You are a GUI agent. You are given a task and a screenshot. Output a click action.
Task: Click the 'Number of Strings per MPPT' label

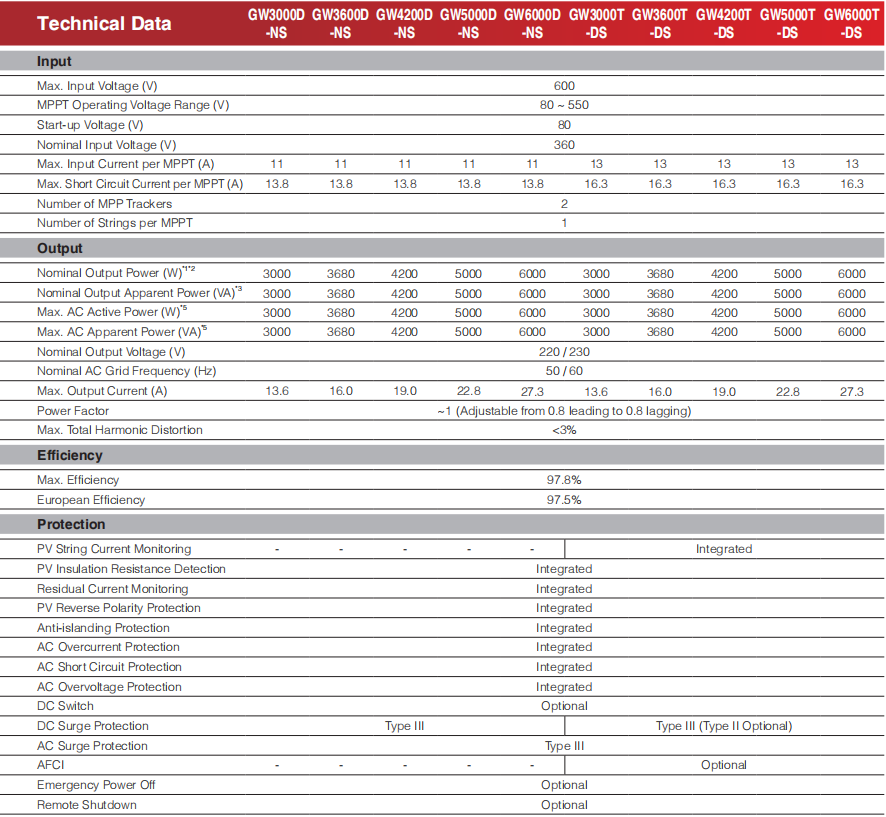click(x=115, y=223)
